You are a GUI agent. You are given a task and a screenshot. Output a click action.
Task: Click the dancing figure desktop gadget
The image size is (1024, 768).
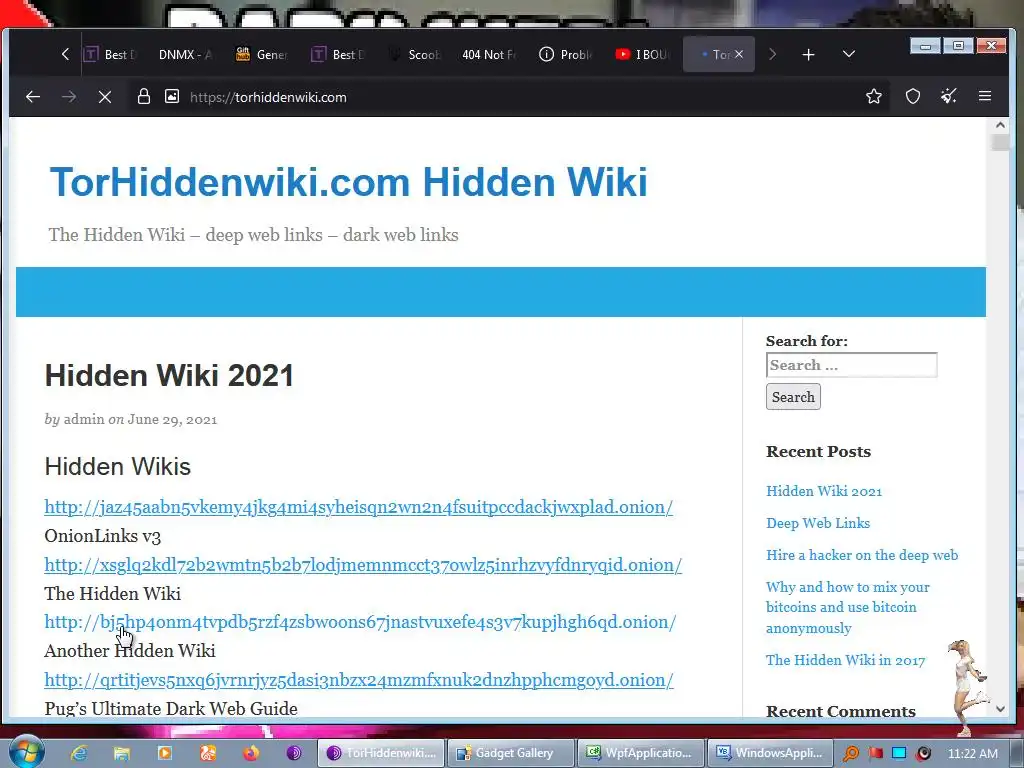click(967, 687)
